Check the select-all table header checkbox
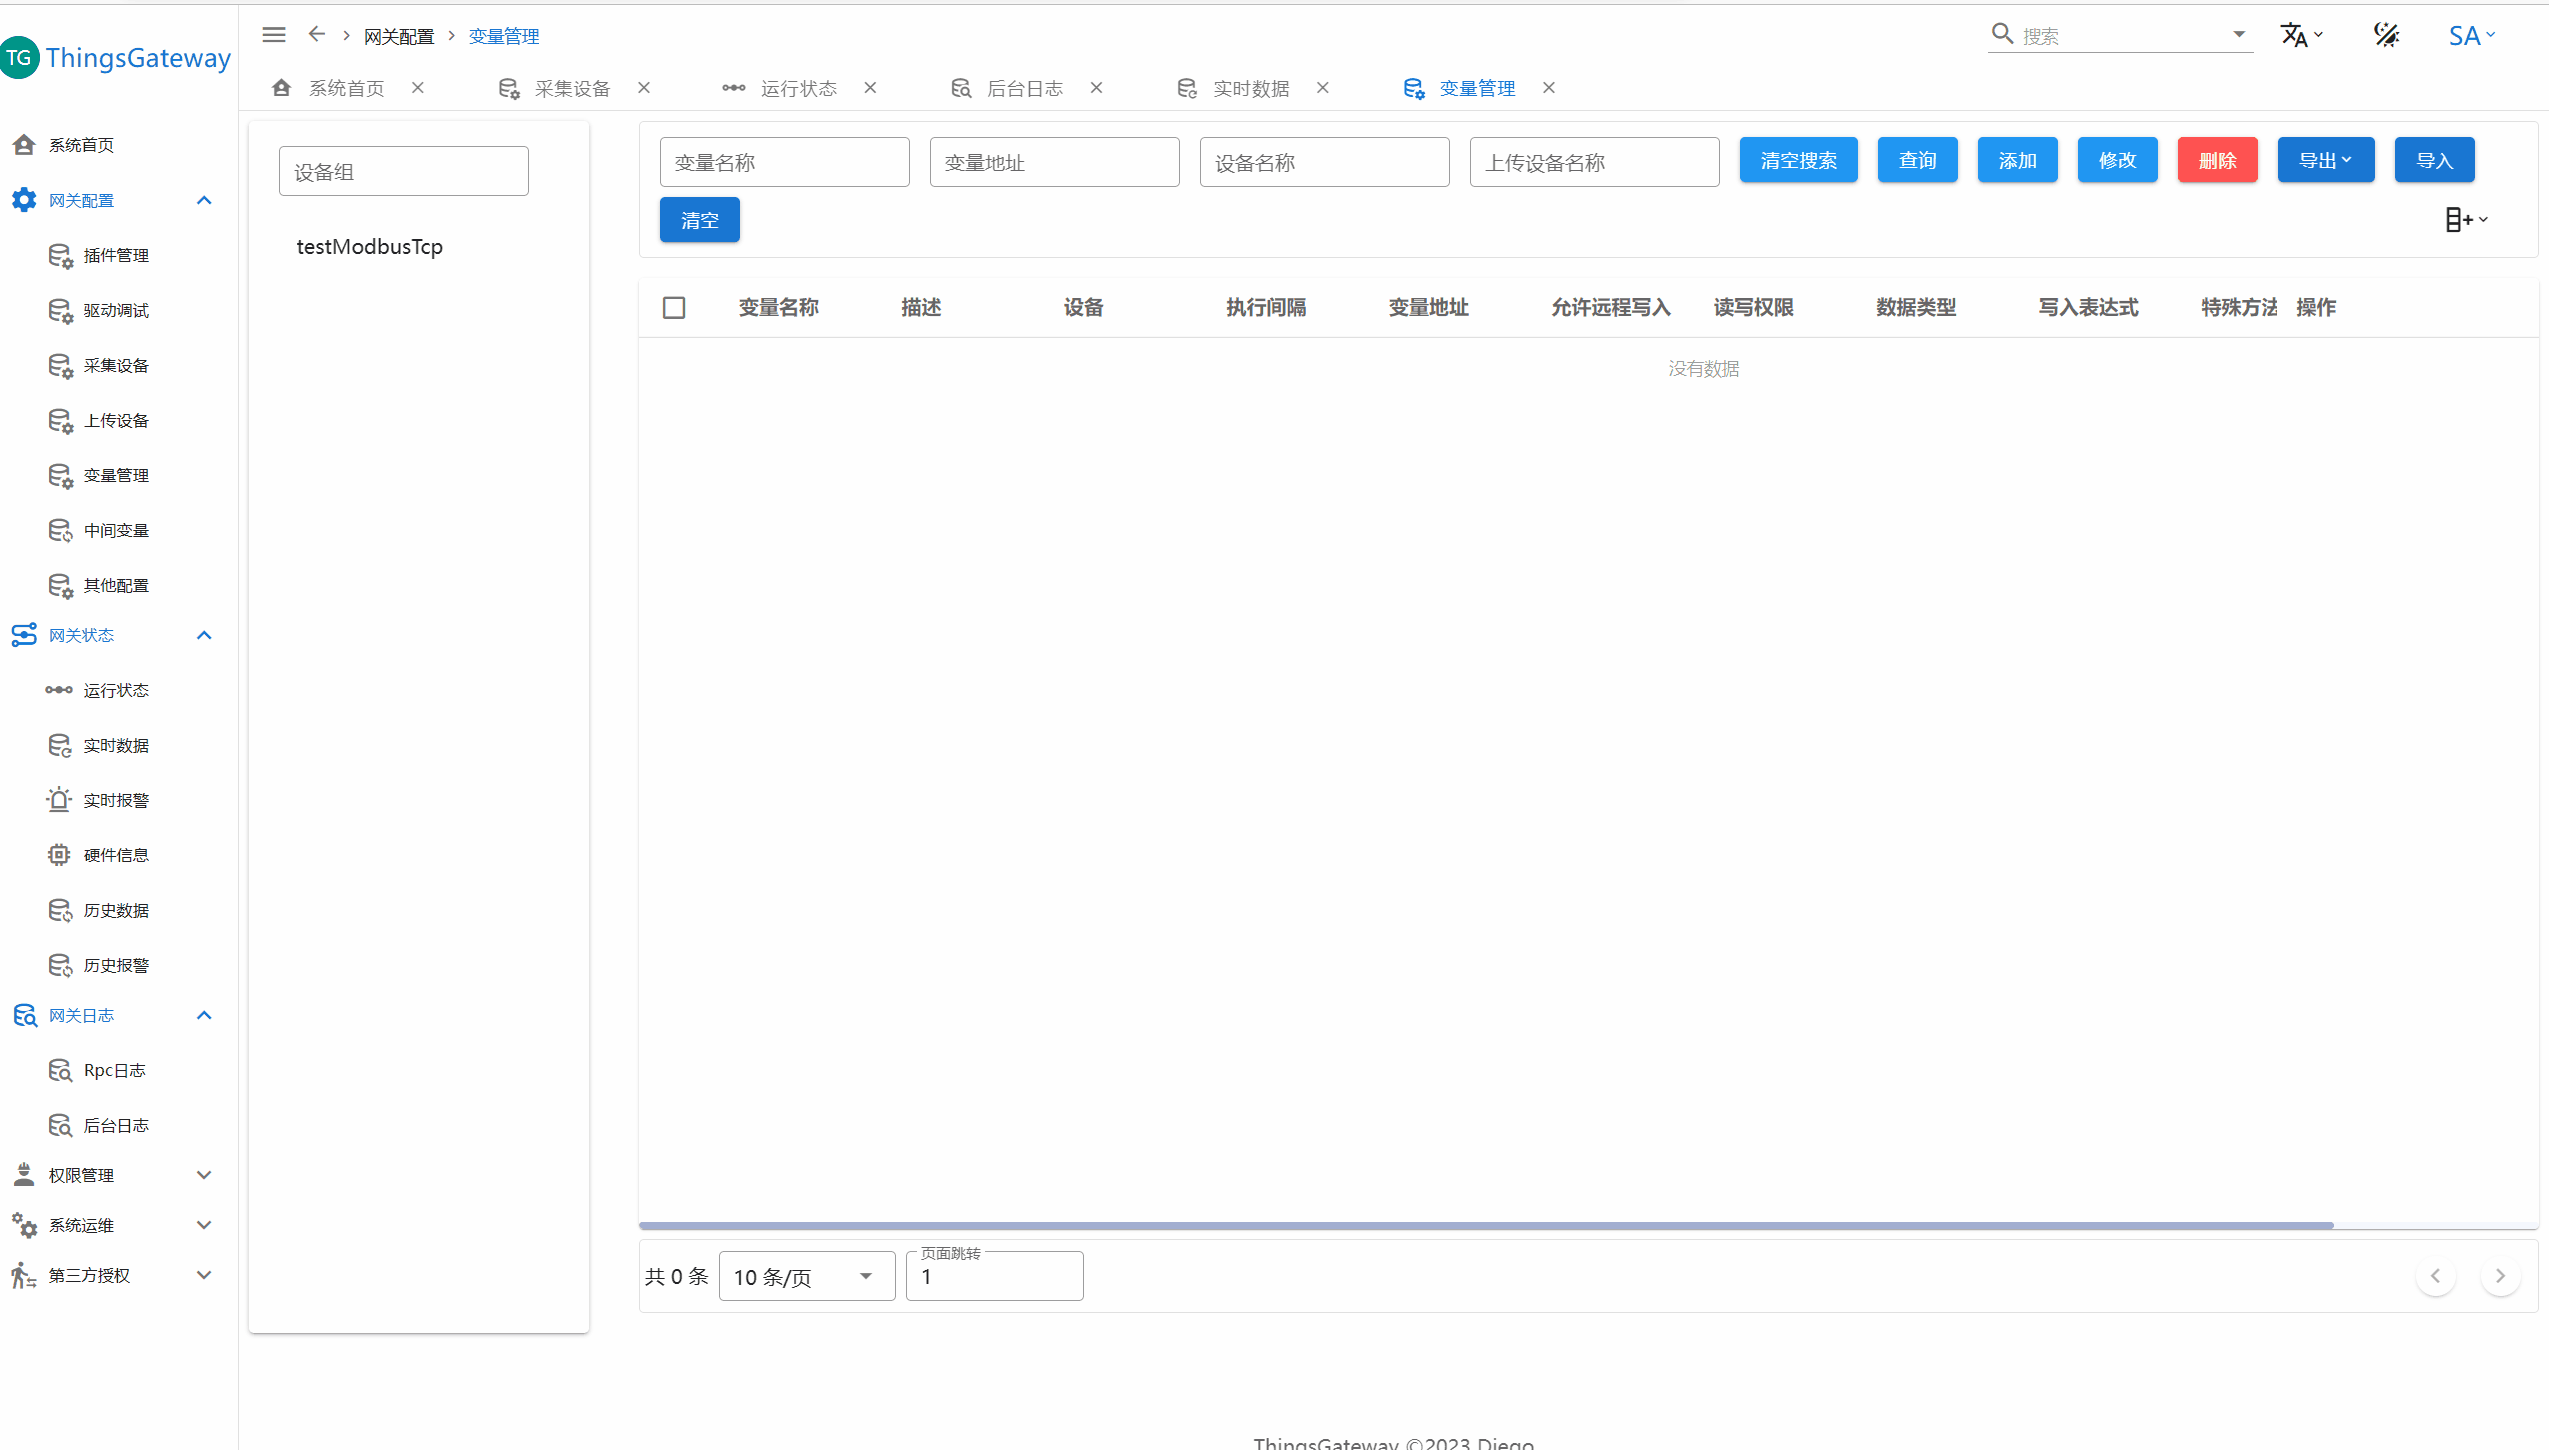2549x1450 pixels. point(674,308)
